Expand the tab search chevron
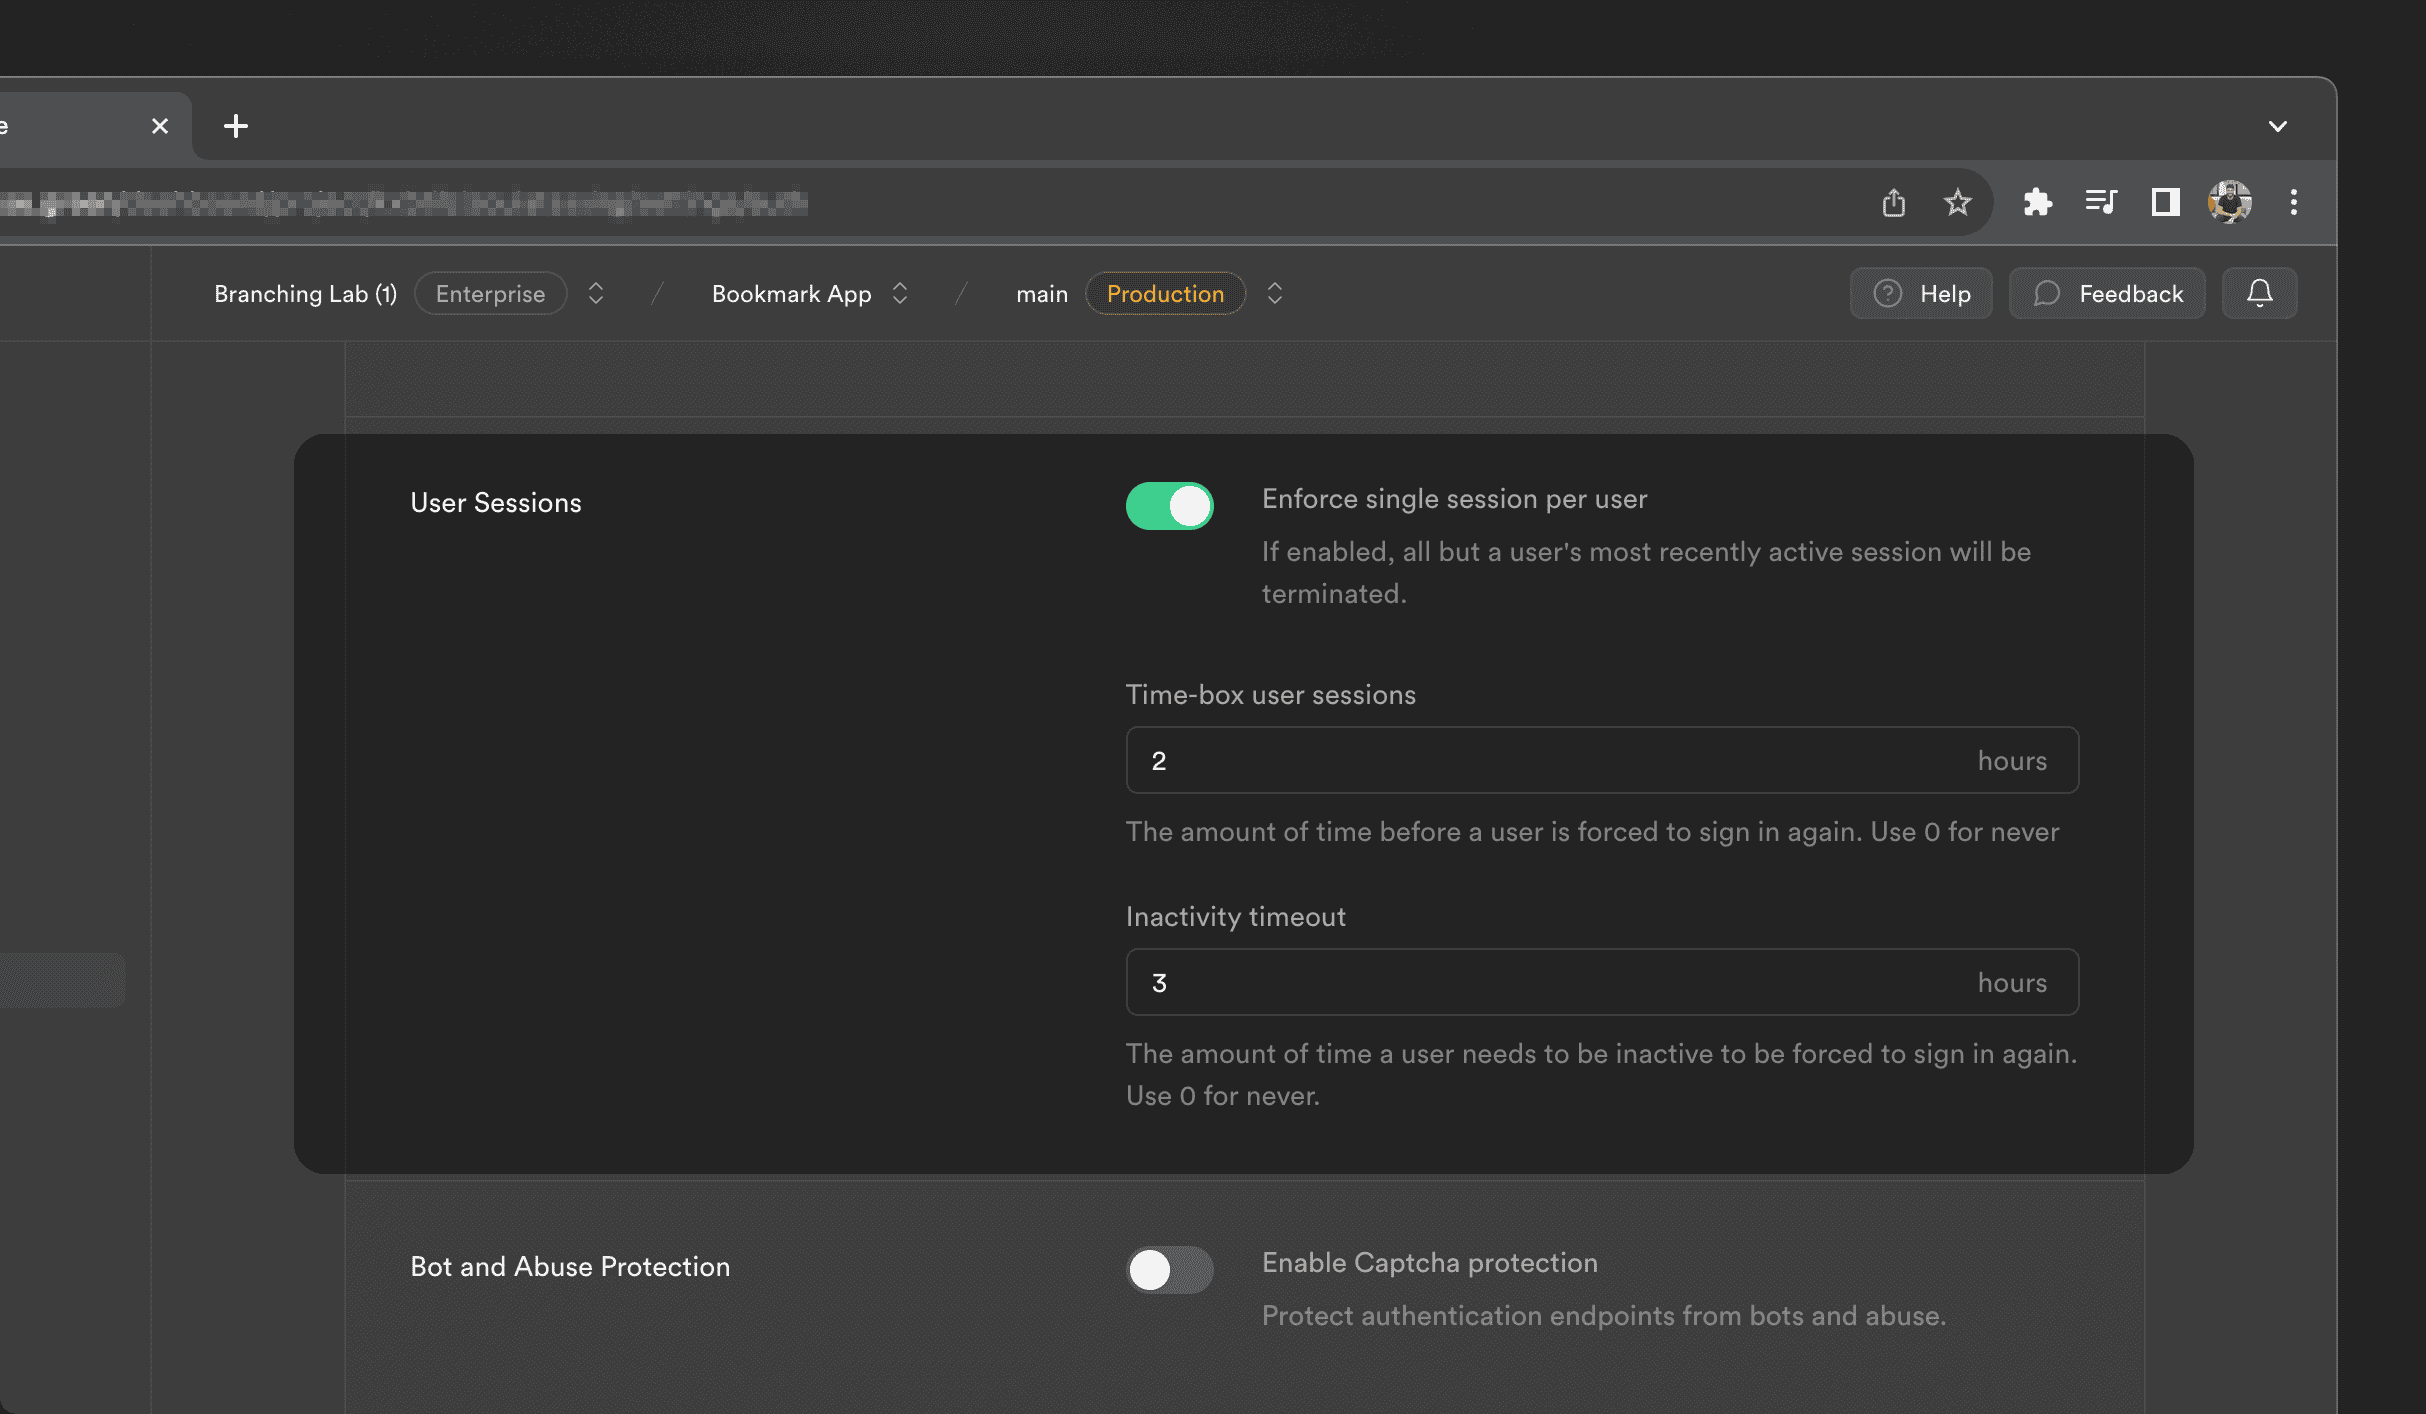The image size is (2426, 1414). [x=2278, y=126]
